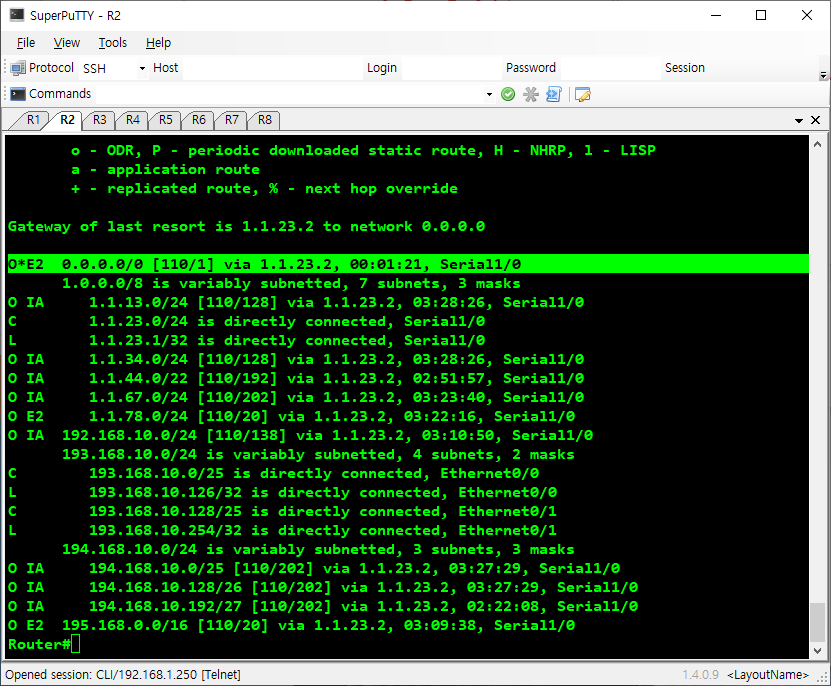Maximize the SuperPuTTY window
The width and height of the screenshot is (831, 686).
761,15
